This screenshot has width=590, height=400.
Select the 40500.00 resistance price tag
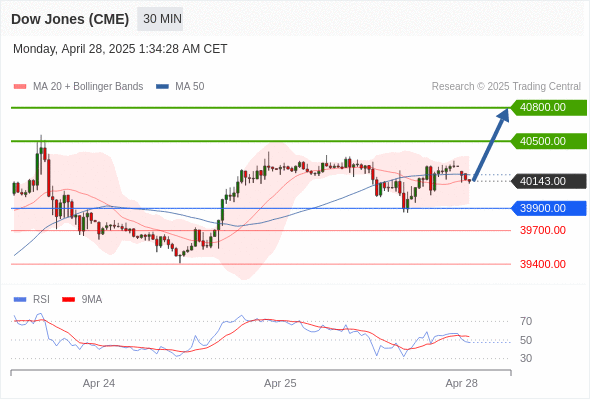pyautogui.click(x=549, y=141)
